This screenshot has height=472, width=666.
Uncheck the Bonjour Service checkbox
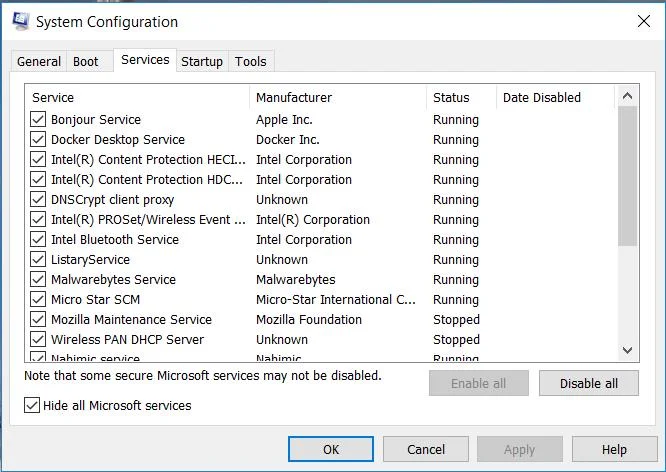38,119
